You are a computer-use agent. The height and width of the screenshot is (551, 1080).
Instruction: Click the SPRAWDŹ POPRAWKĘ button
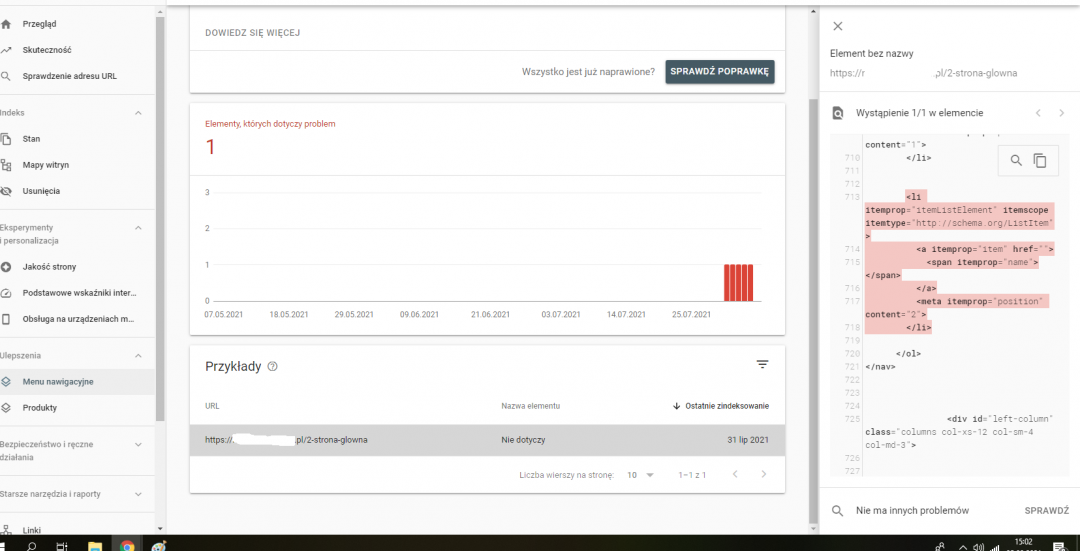pos(720,72)
